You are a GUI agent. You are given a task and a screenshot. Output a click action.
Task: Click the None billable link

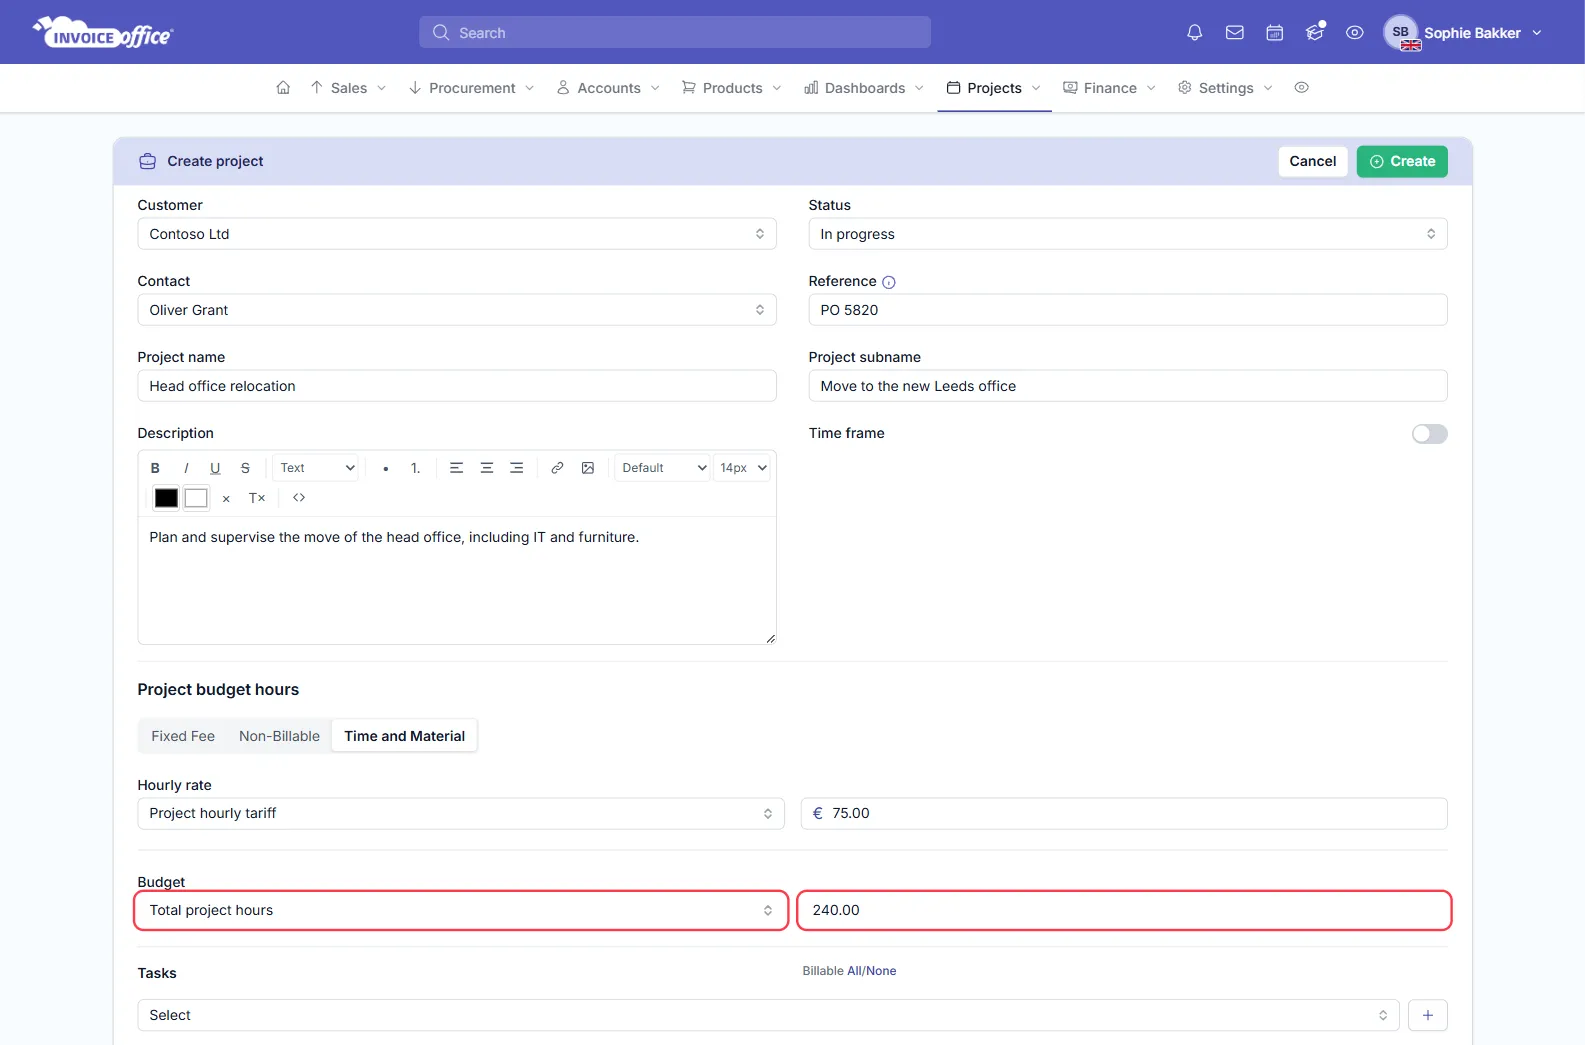coord(881,971)
